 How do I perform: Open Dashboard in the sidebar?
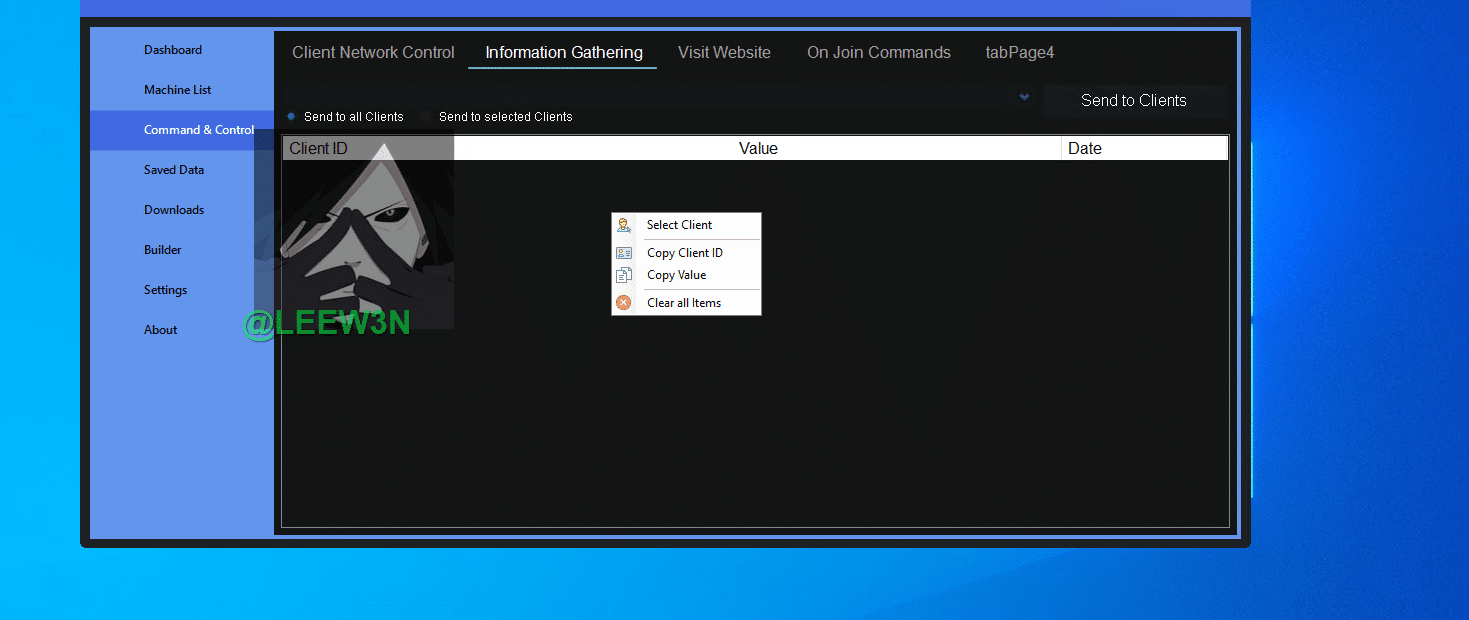click(173, 50)
